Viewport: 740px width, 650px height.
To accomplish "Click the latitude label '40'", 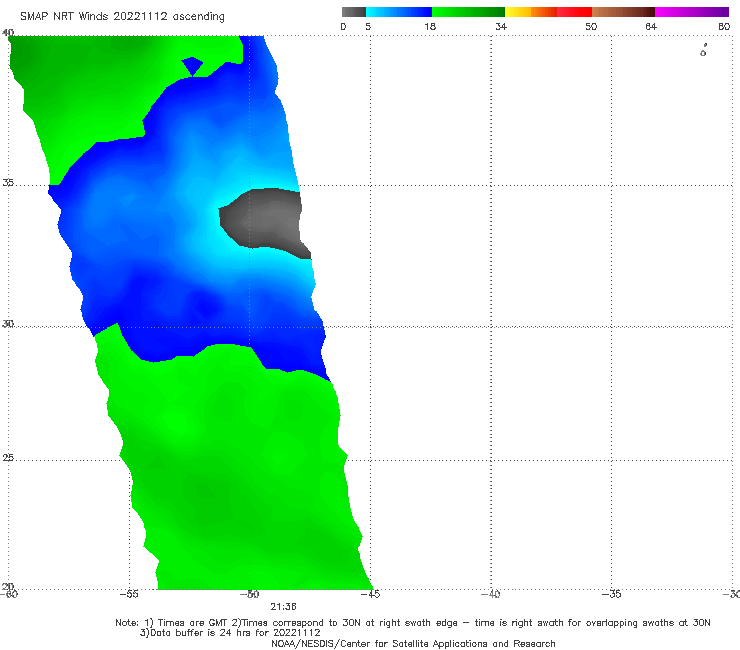I will [8, 32].
